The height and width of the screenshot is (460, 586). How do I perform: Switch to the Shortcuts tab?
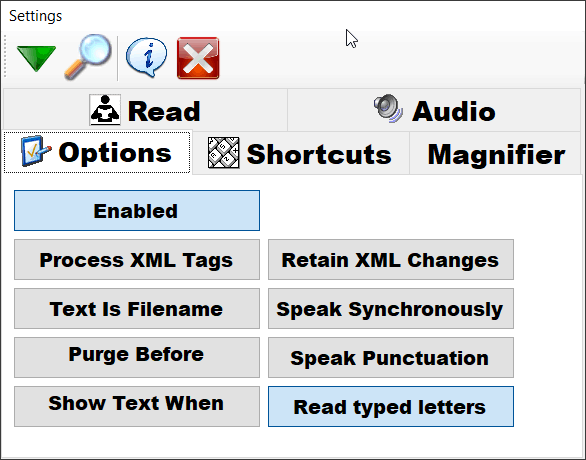point(300,154)
